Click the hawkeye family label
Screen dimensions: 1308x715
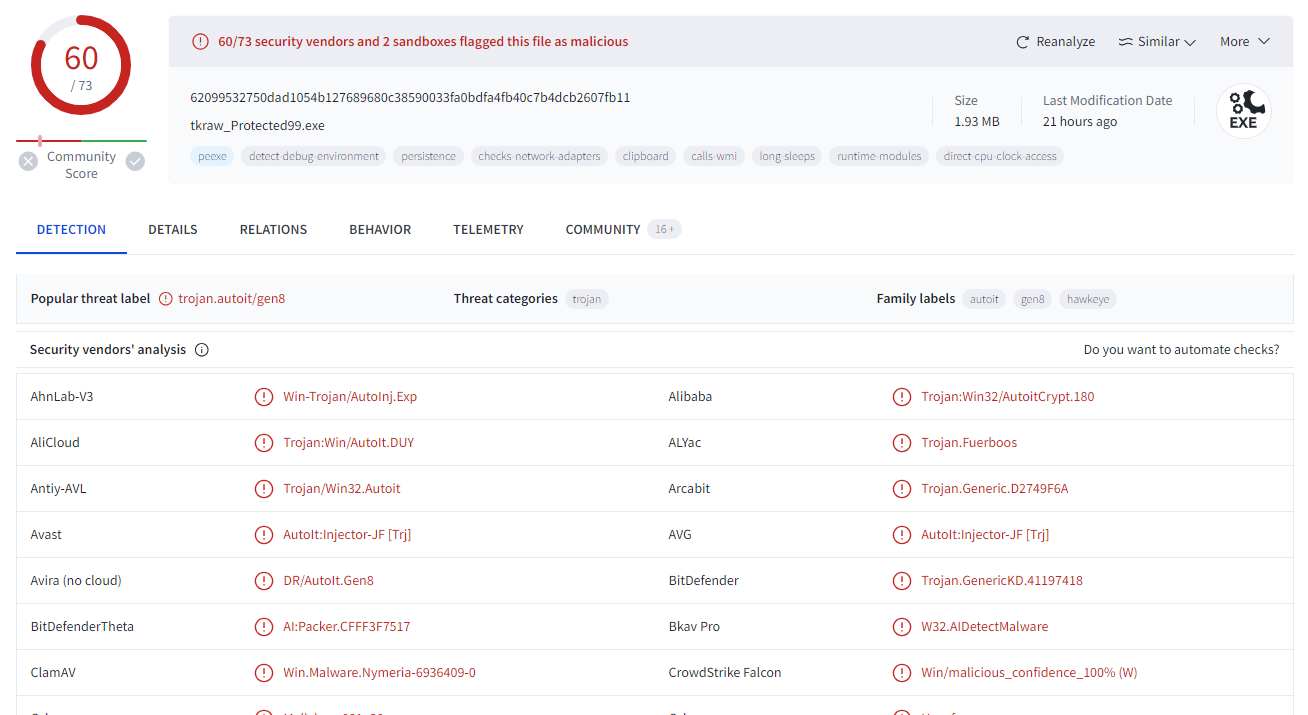tap(1087, 299)
